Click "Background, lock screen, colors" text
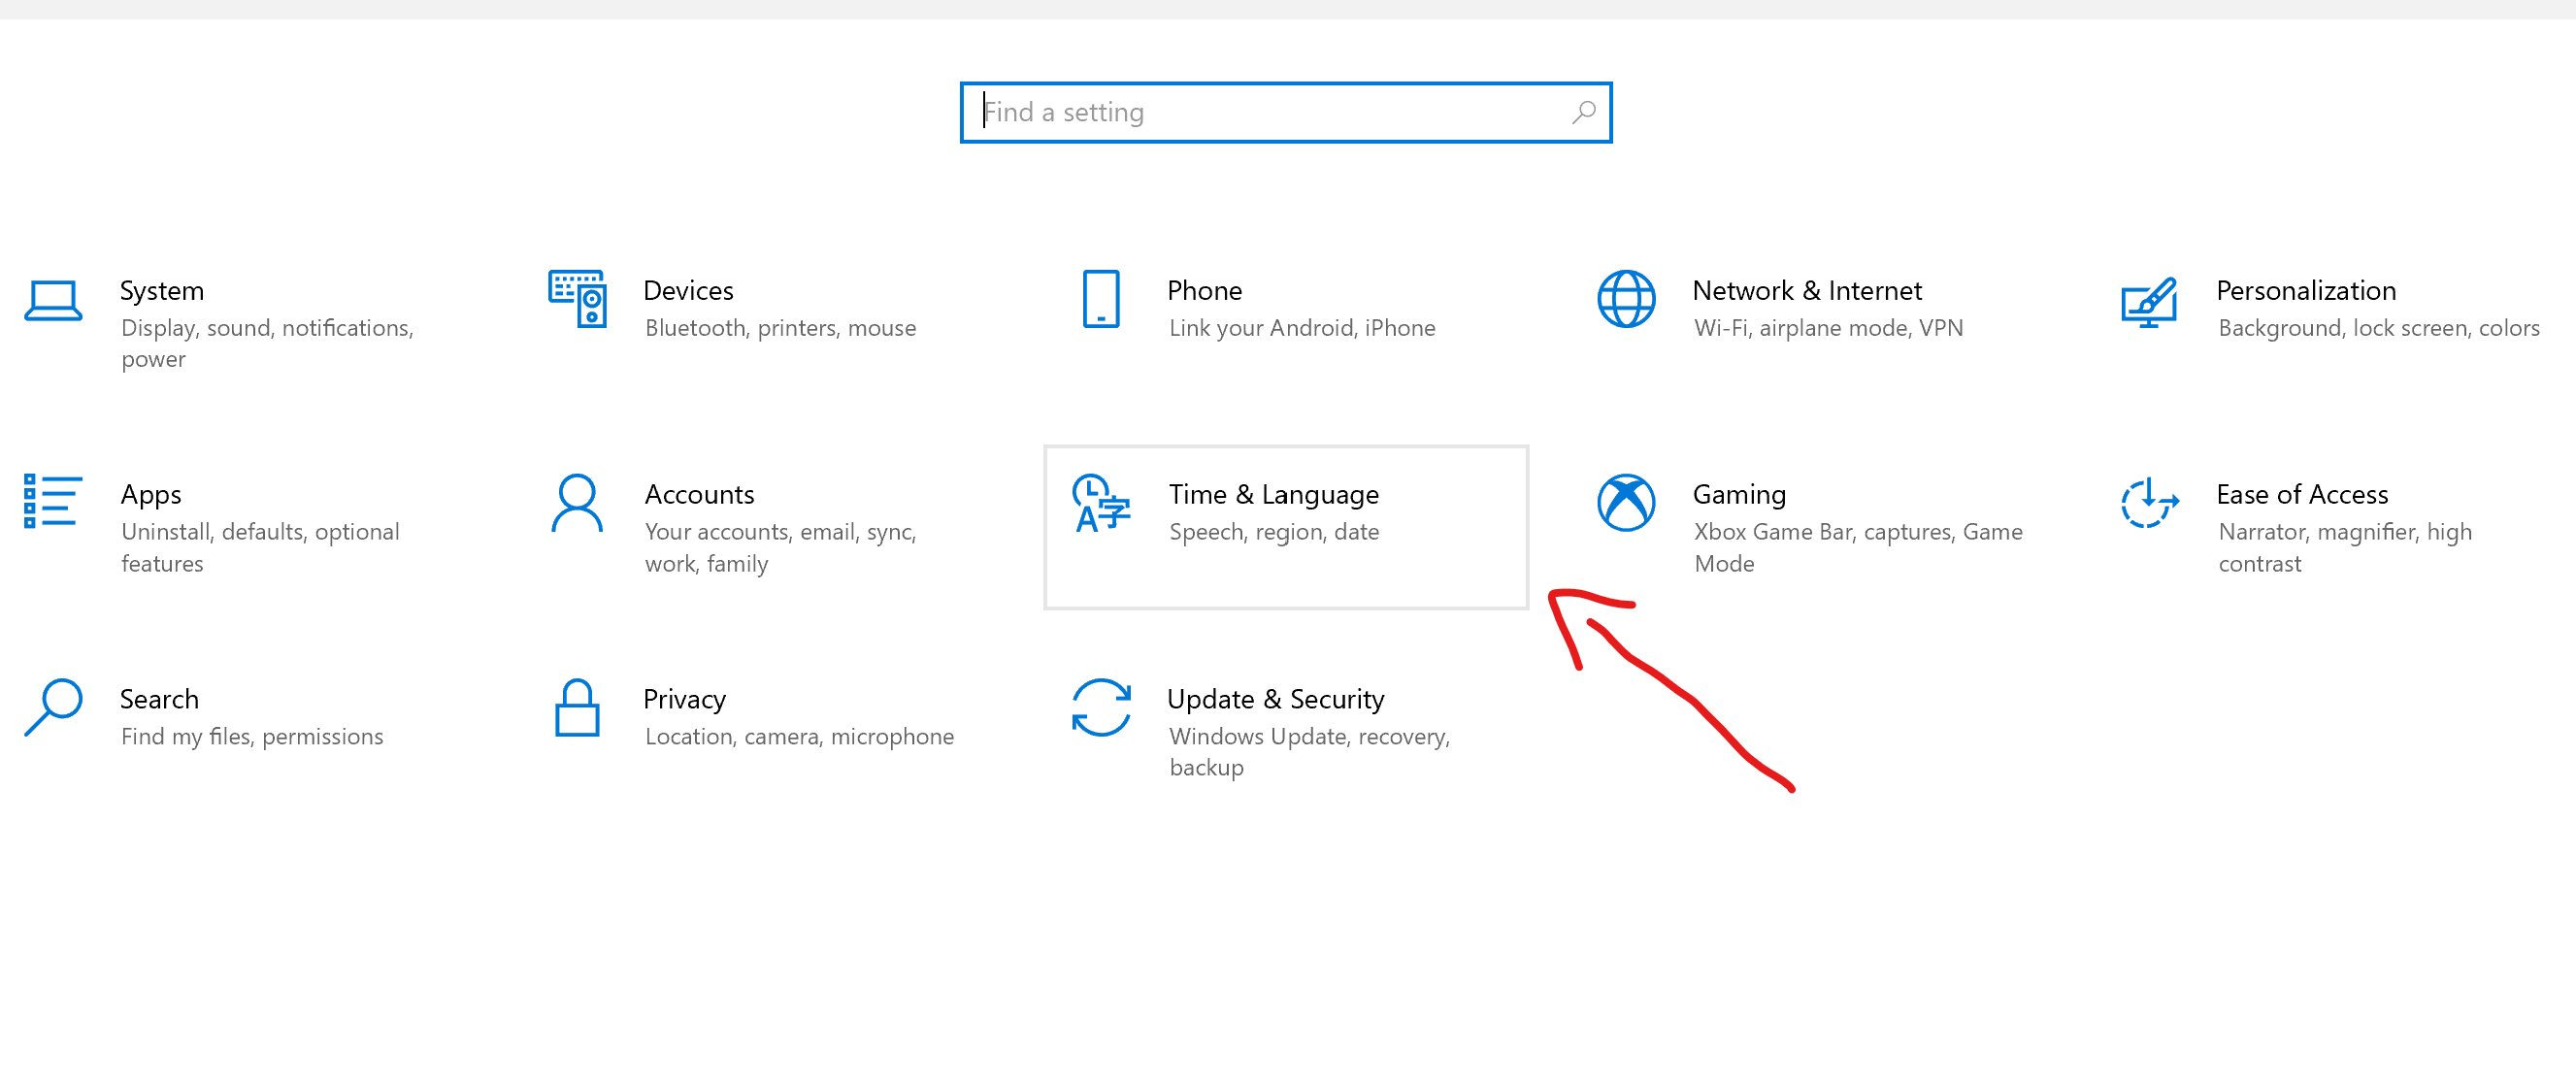Viewport: 2576px width, 1085px height. [2378, 329]
